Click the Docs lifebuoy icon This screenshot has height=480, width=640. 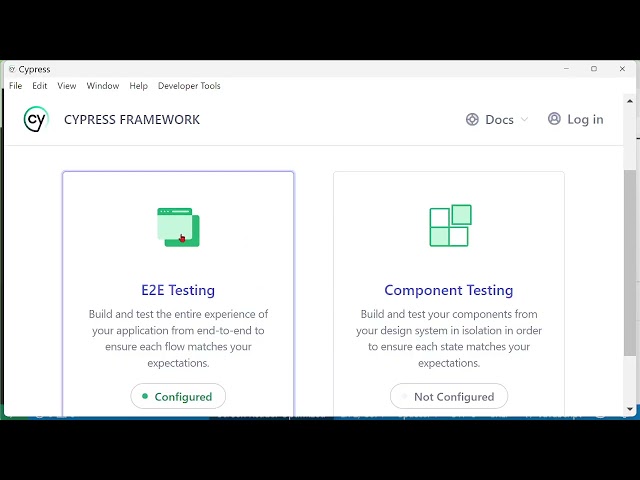(x=472, y=119)
